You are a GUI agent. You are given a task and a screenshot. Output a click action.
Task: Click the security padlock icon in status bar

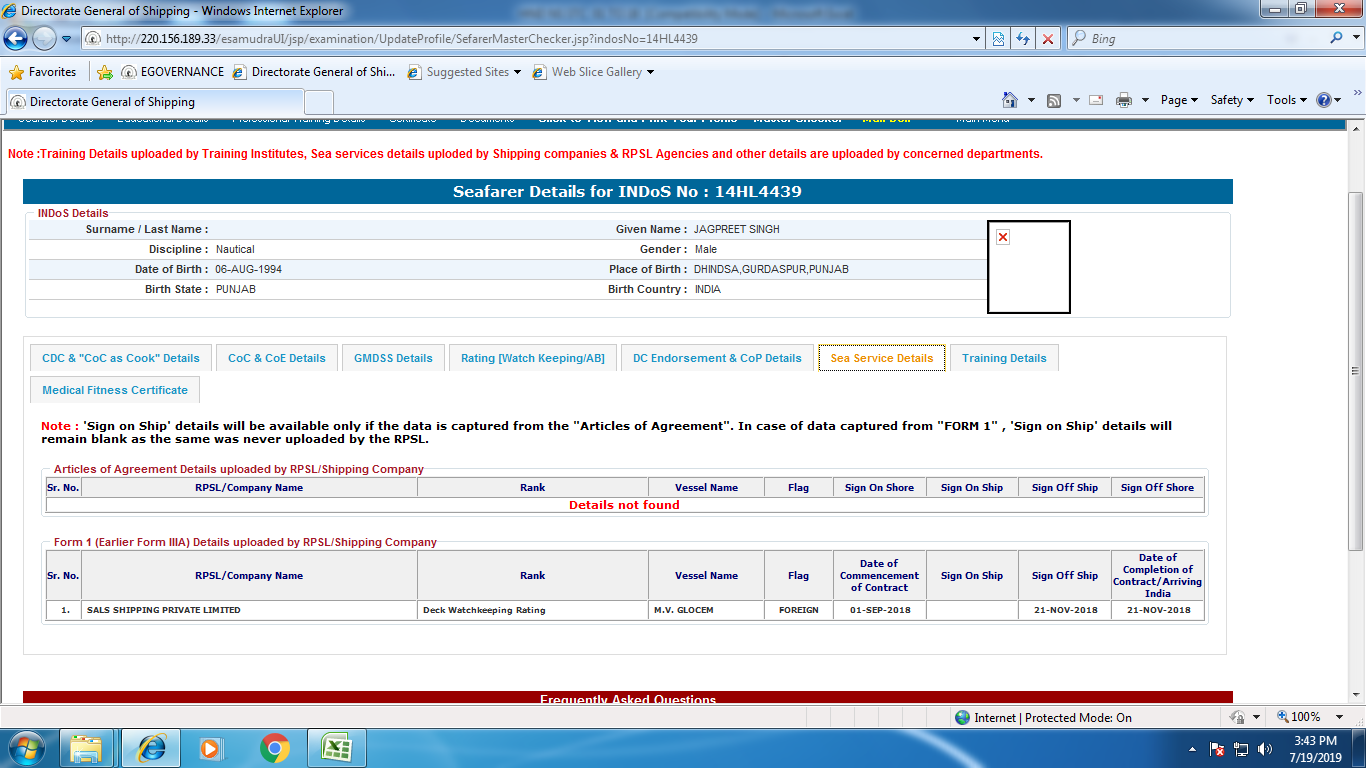[1237, 717]
